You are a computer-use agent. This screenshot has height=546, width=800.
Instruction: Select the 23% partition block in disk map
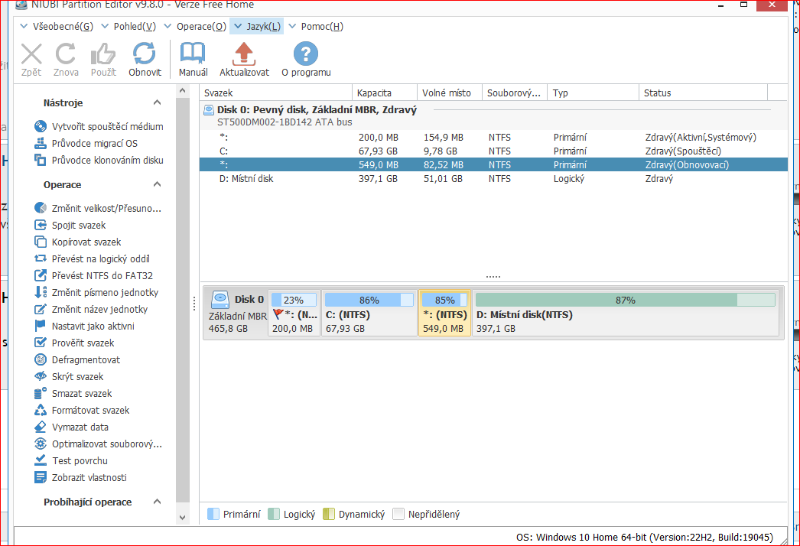coord(294,313)
